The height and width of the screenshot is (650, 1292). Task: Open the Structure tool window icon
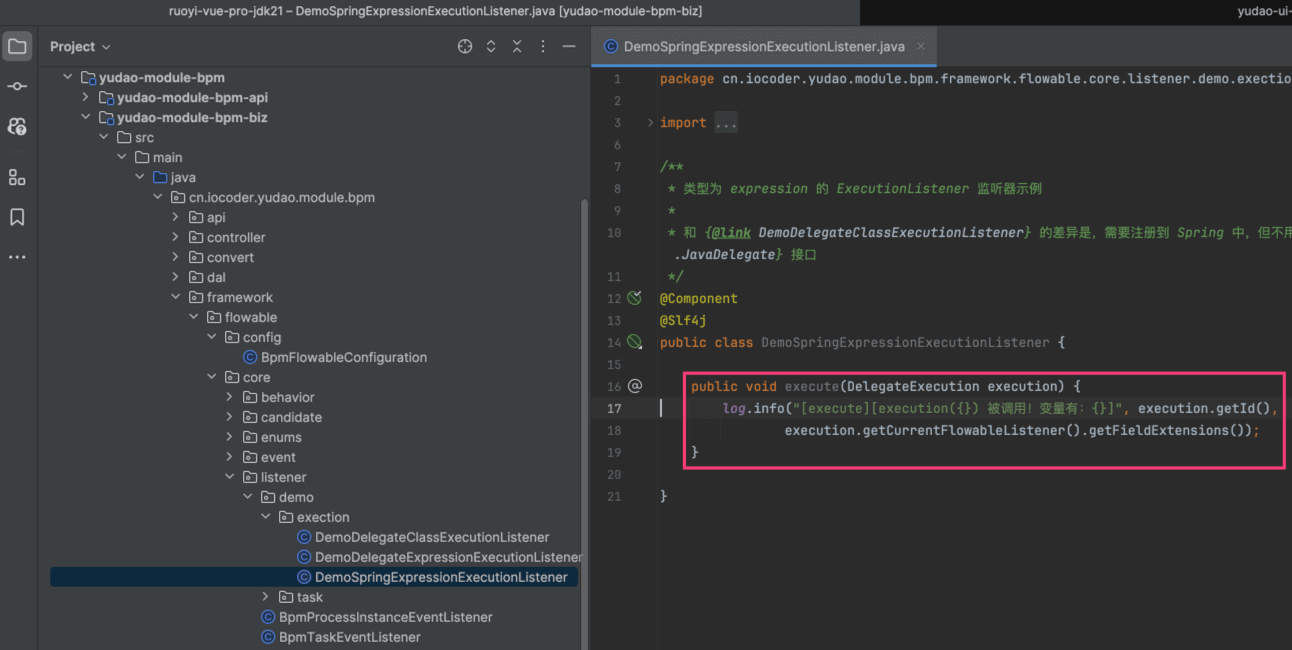coord(17,177)
